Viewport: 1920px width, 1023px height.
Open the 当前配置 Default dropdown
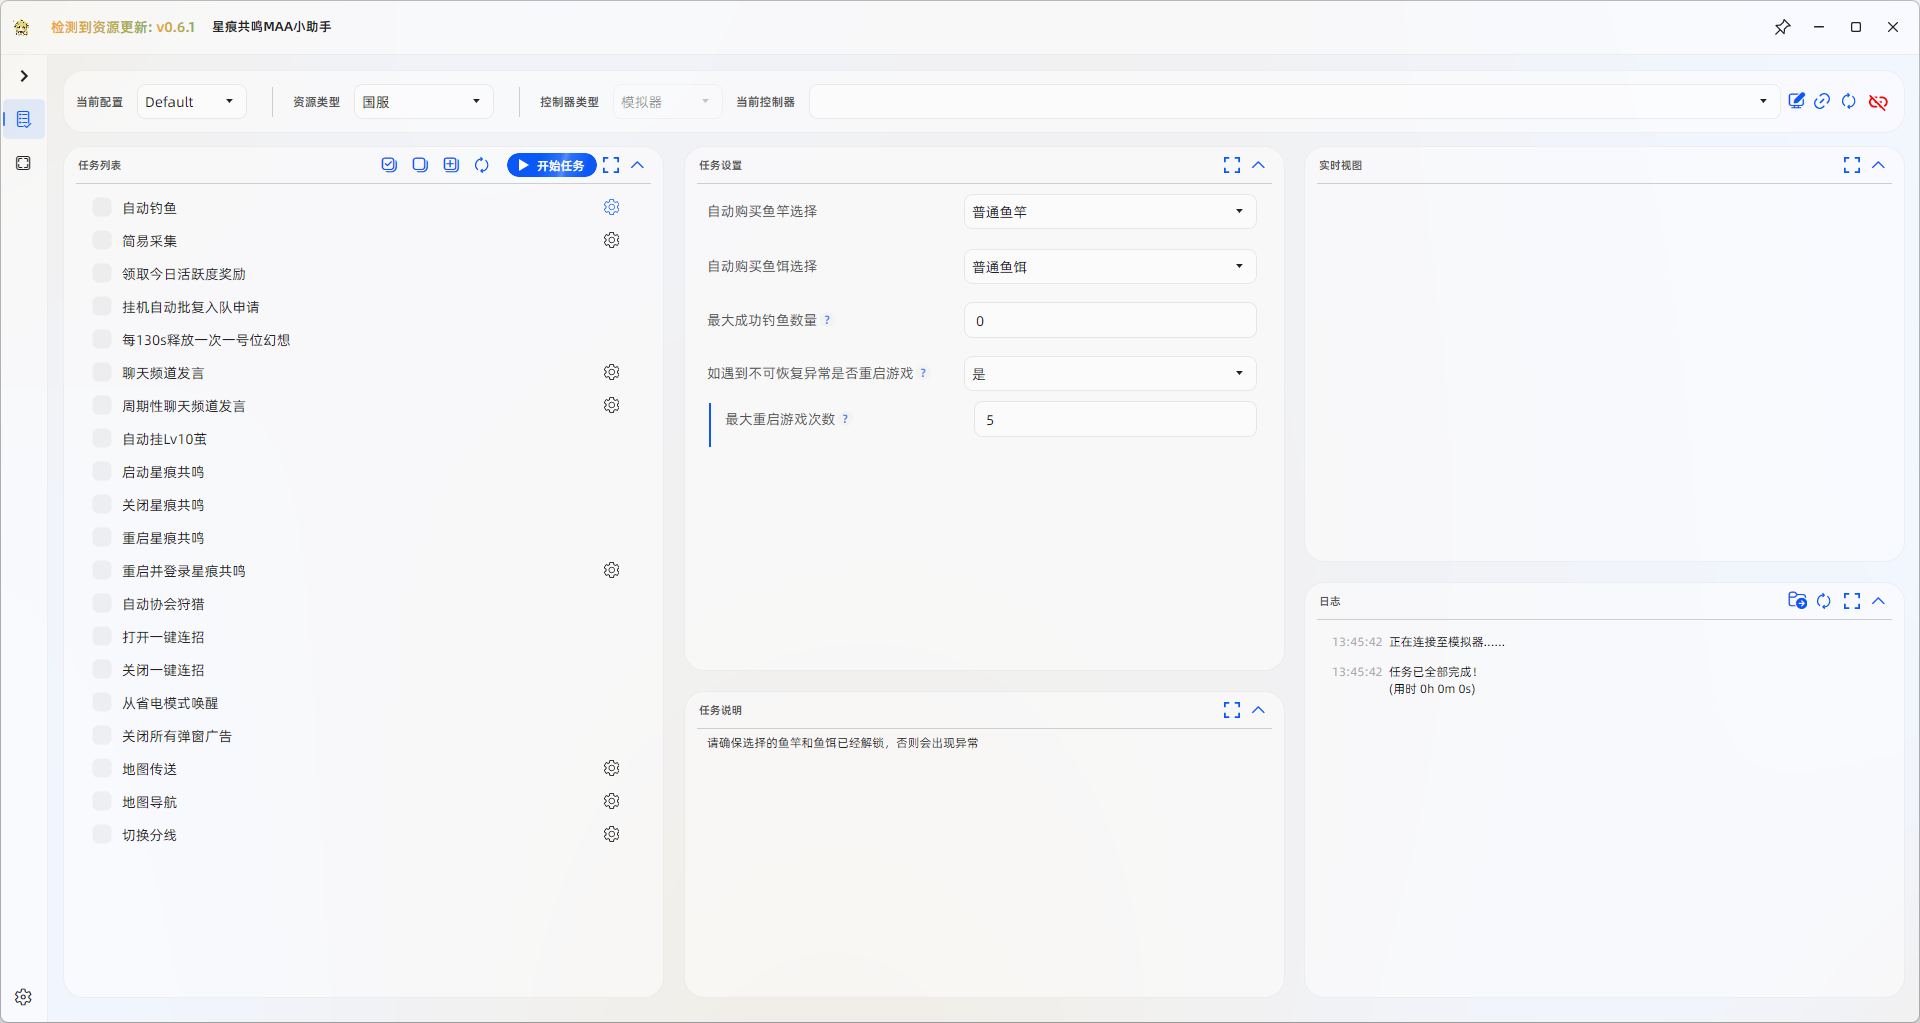coord(191,102)
